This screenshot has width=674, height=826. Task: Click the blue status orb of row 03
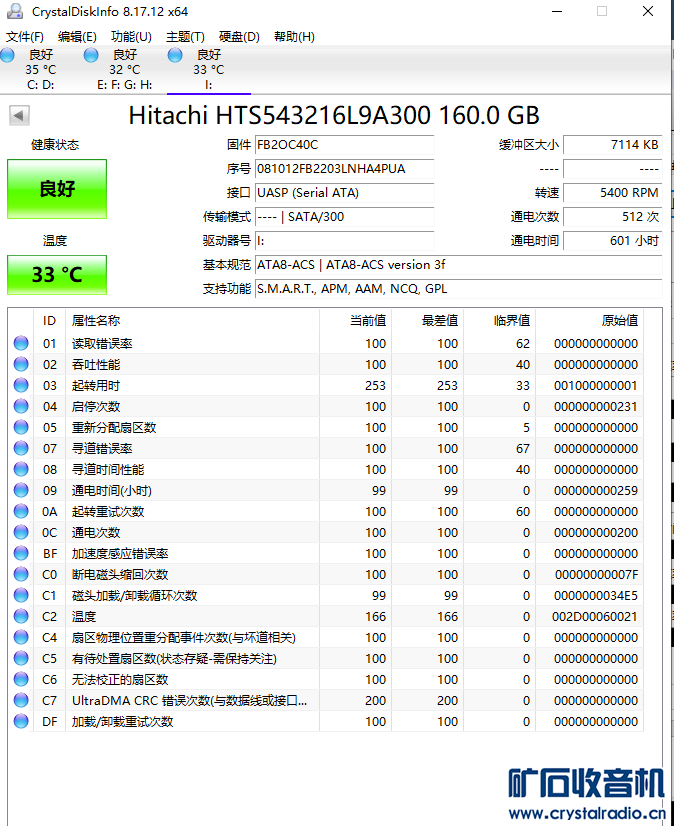(x=21, y=385)
